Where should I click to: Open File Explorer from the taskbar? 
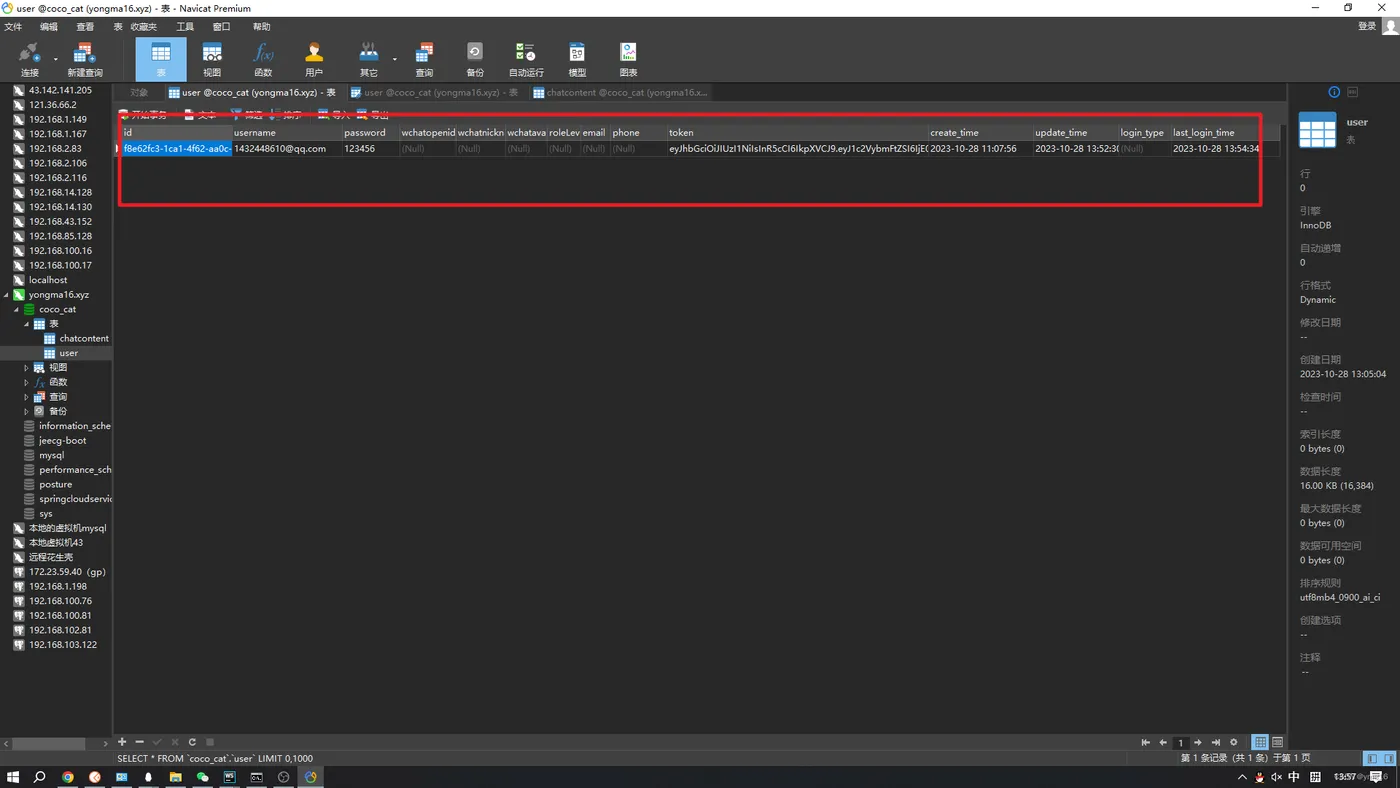tap(175, 777)
